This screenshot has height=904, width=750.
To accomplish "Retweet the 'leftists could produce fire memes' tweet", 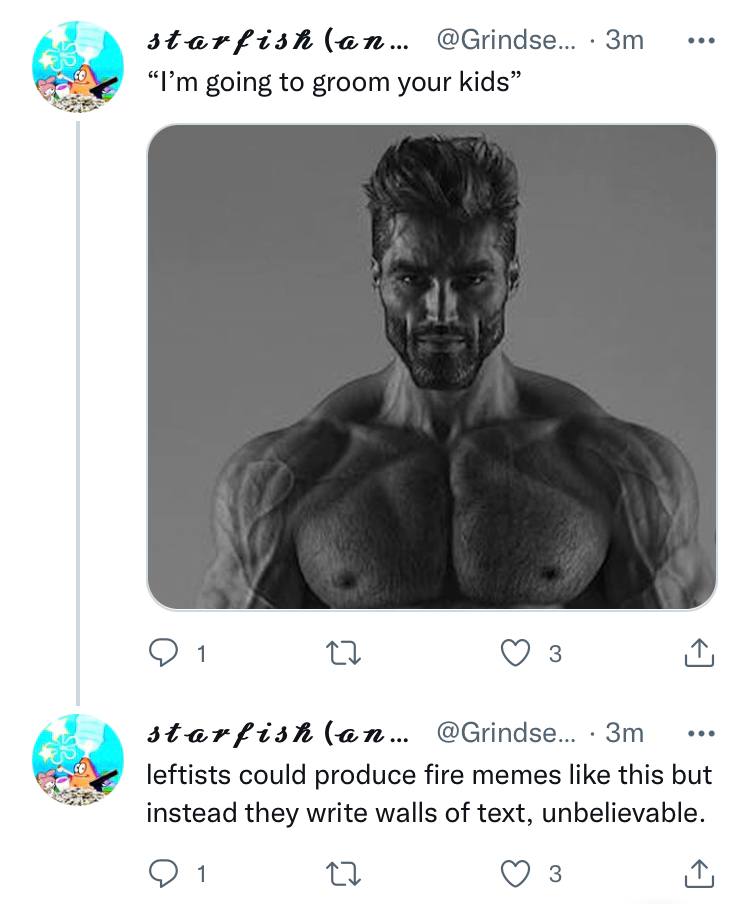I will 344,874.
